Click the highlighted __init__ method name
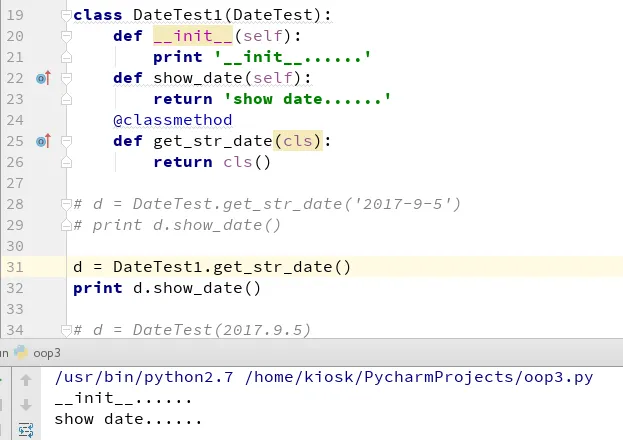Screen dimensions: 623x440 [193, 36]
